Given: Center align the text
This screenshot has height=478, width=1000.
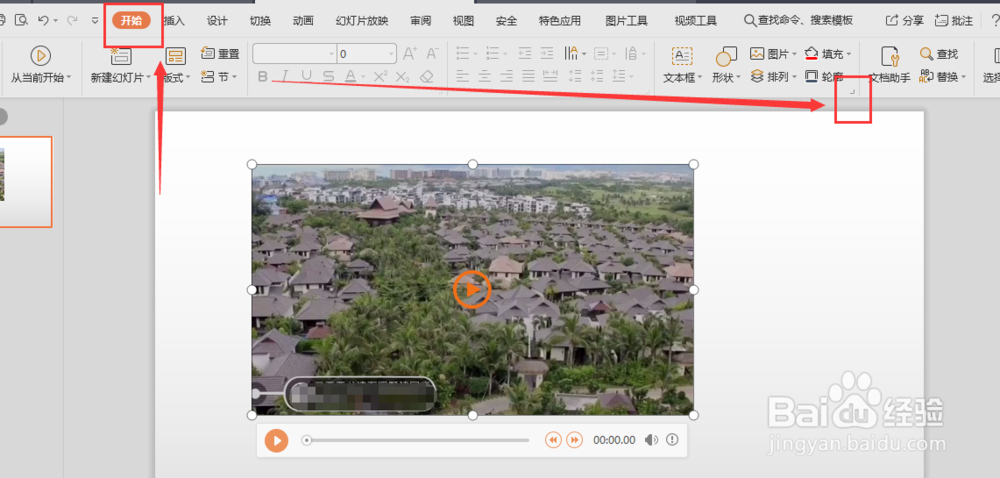Looking at the screenshot, I should pyautogui.click(x=485, y=76).
